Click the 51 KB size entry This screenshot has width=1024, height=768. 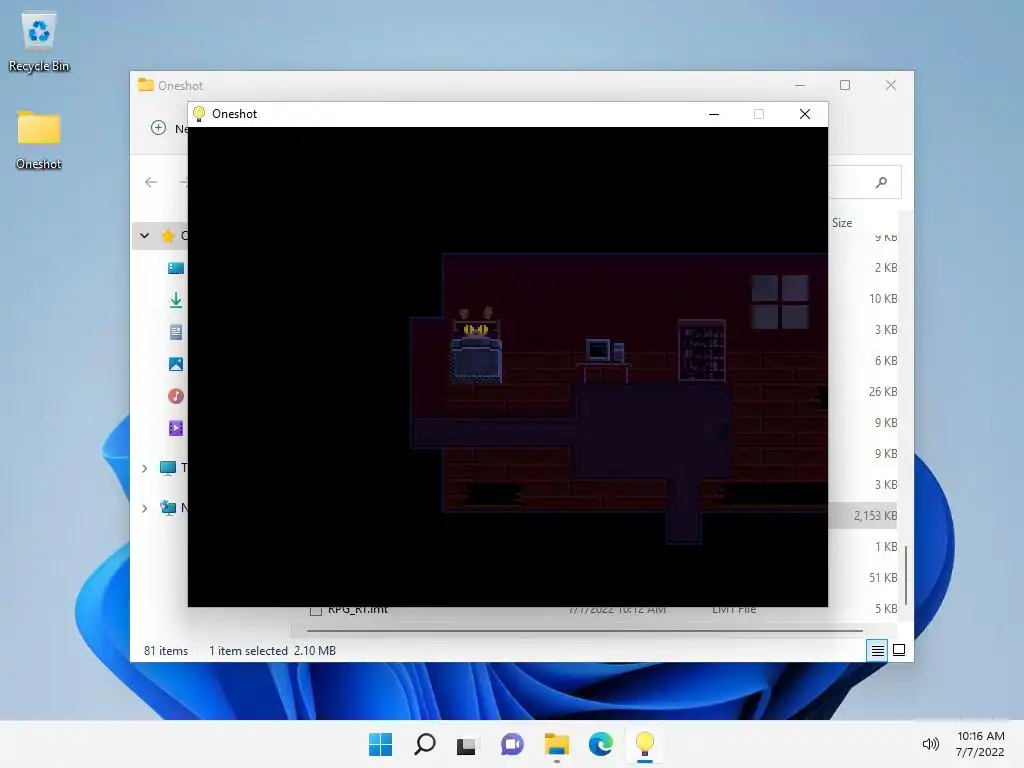point(883,577)
